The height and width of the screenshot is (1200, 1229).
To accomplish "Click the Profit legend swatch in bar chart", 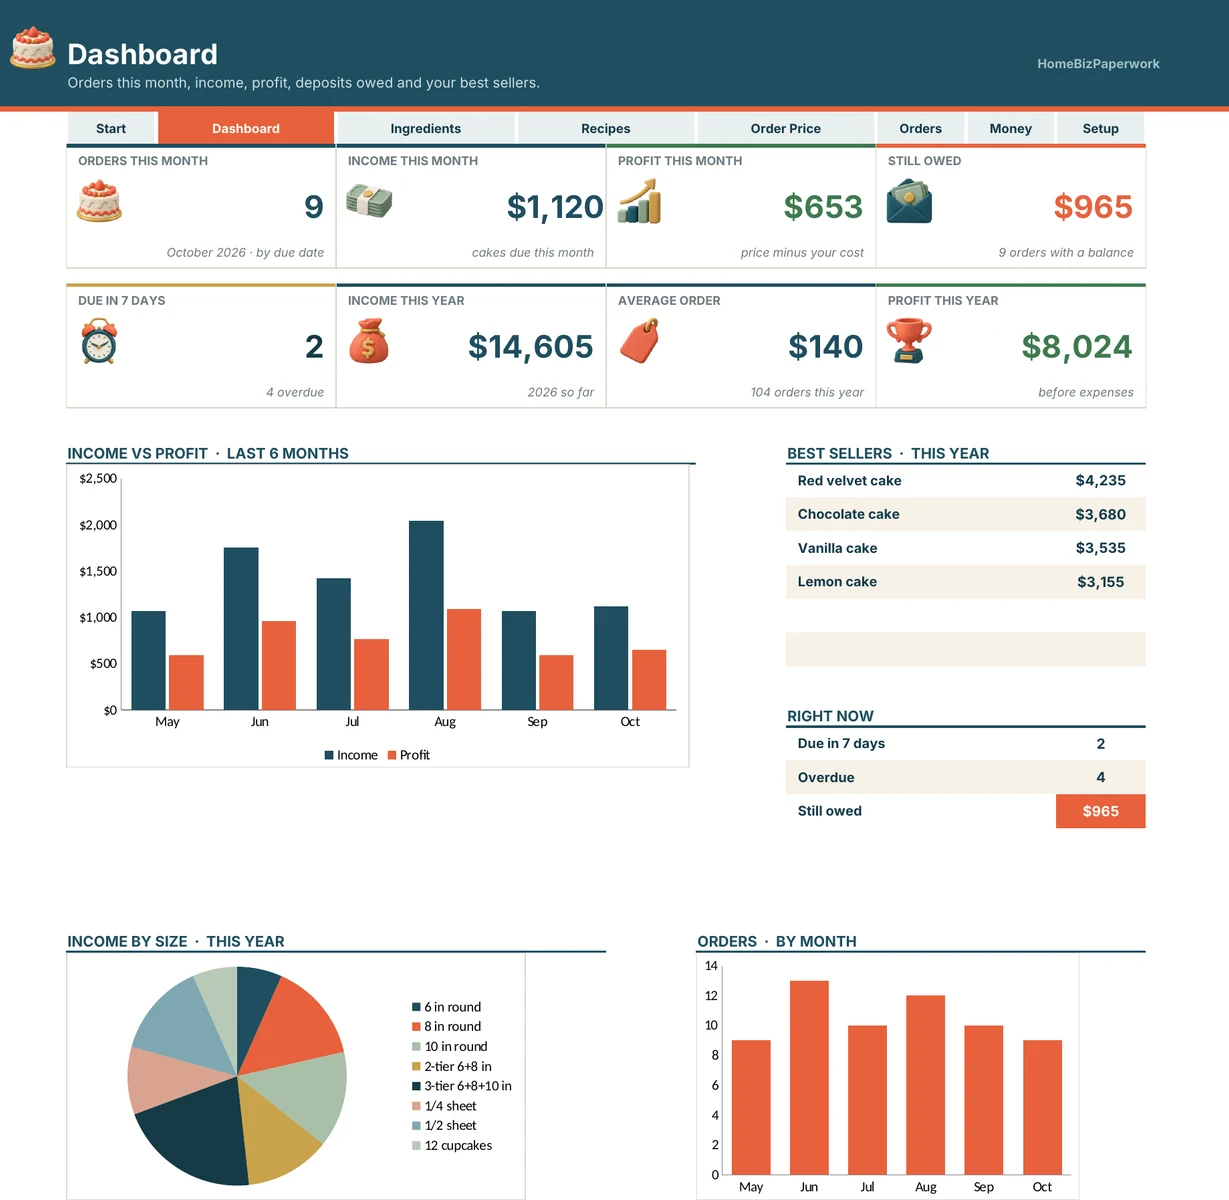I will (x=392, y=755).
